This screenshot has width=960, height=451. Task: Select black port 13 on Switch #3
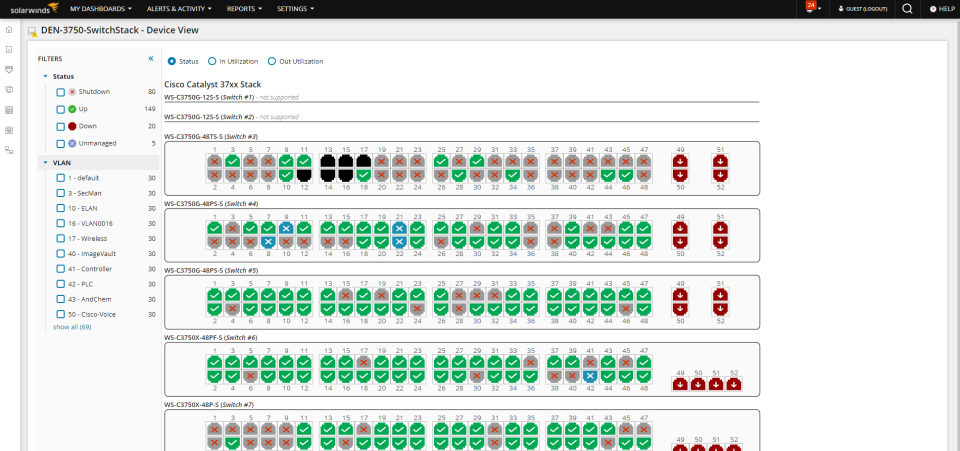[328, 161]
